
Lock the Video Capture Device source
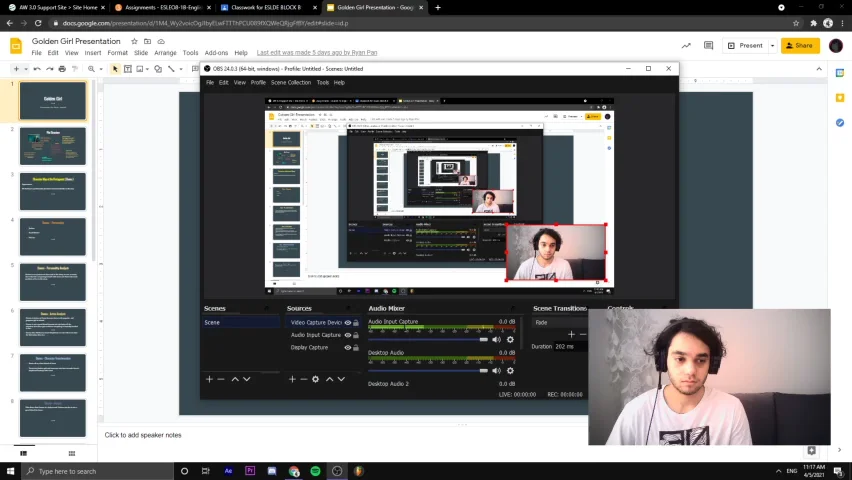tap(356, 322)
